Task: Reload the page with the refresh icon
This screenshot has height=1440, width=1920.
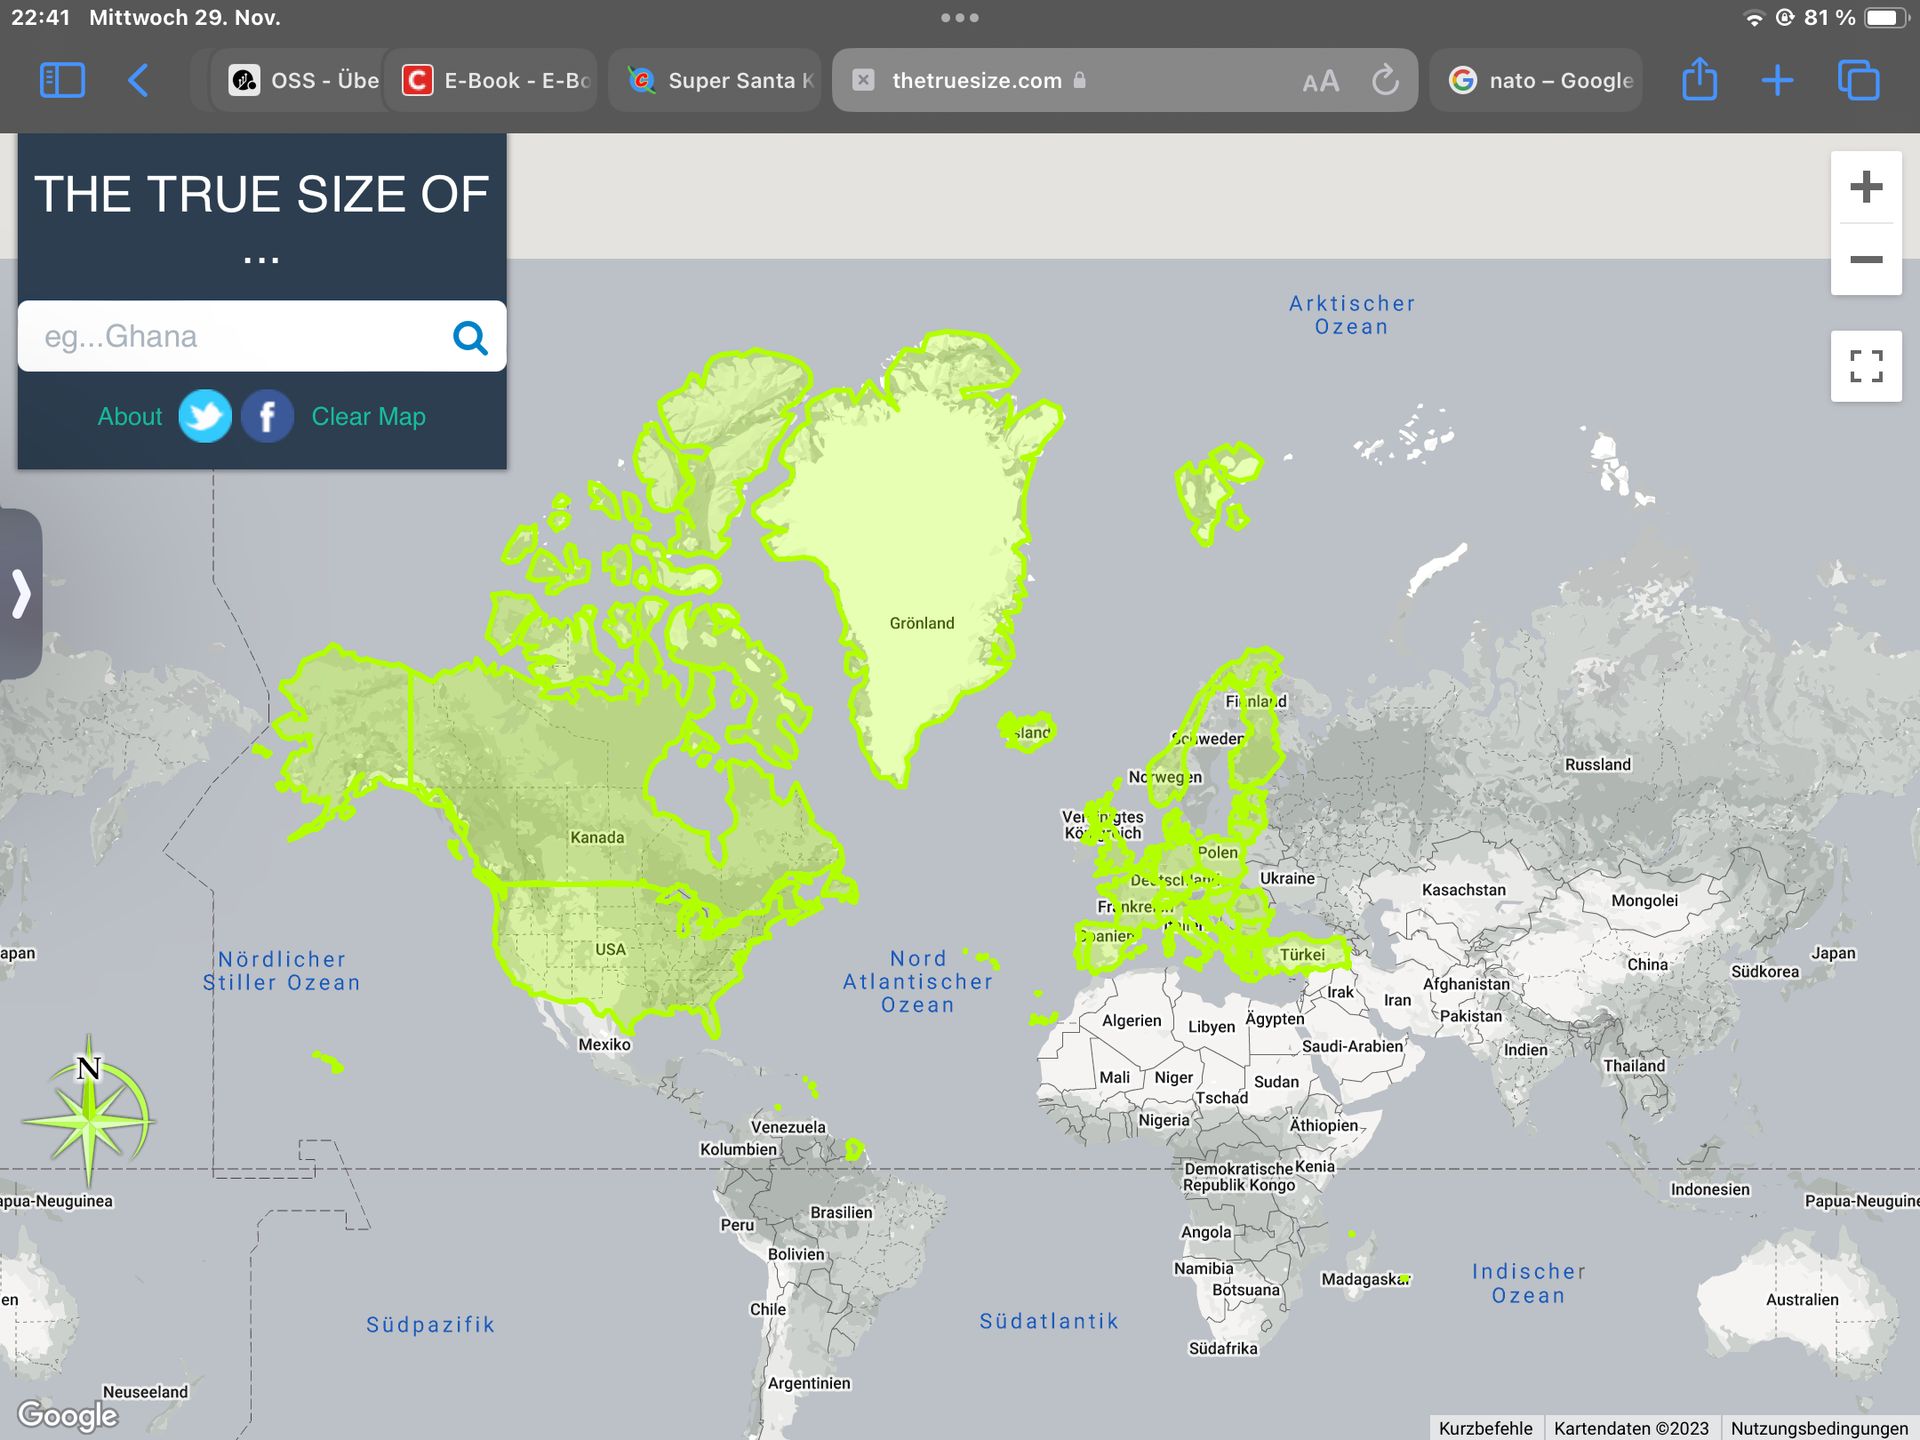Action: (x=1385, y=80)
